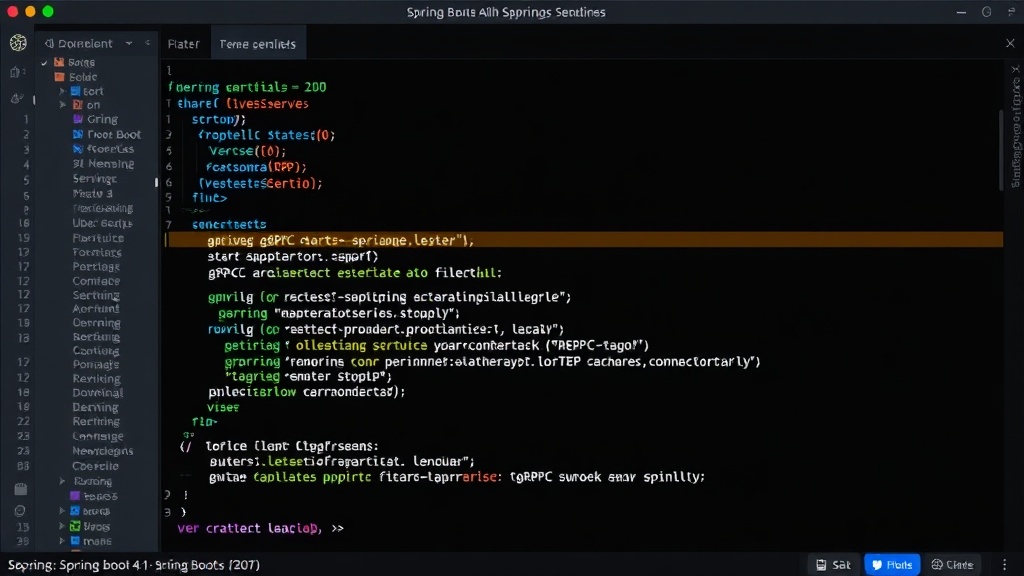
Task: Expand the 'Eort' tree node arrow
Action: click(x=63, y=91)
